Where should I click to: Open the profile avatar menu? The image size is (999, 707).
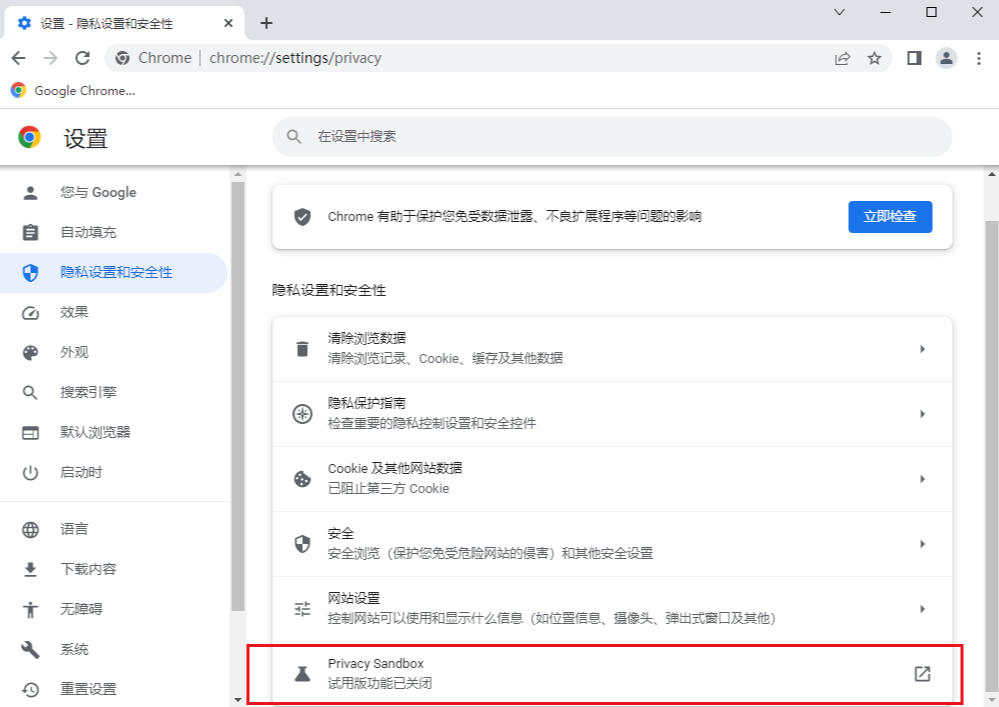tap(946, 58)
